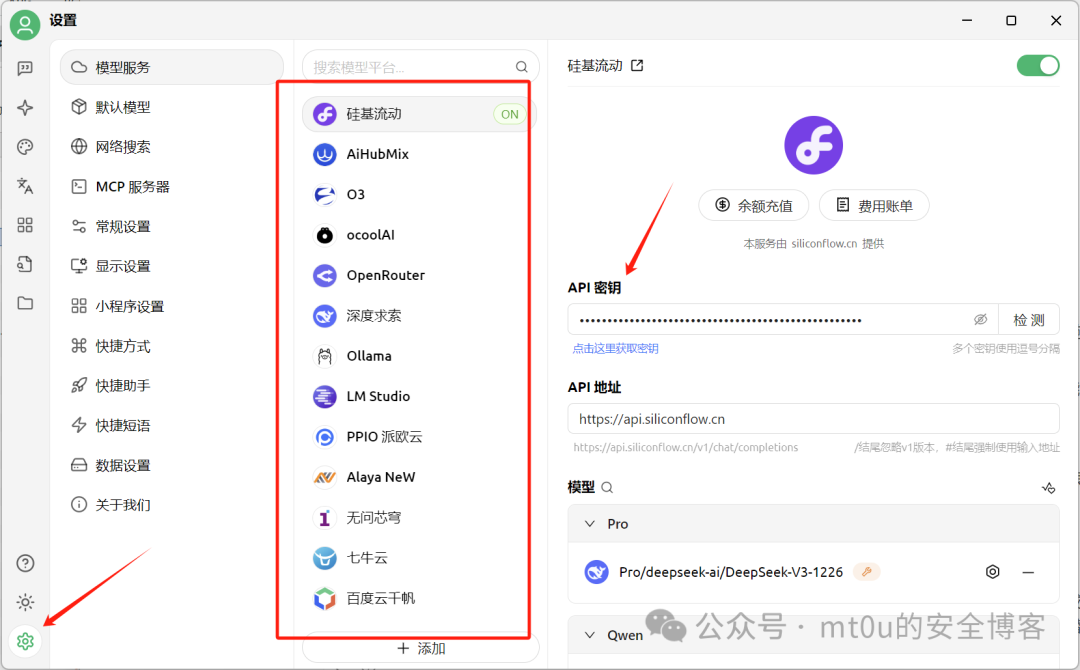Select MCP 服务器 in settings menu
The height and width of the screenshot is (670, 1080).
click(x=172, y=187)
